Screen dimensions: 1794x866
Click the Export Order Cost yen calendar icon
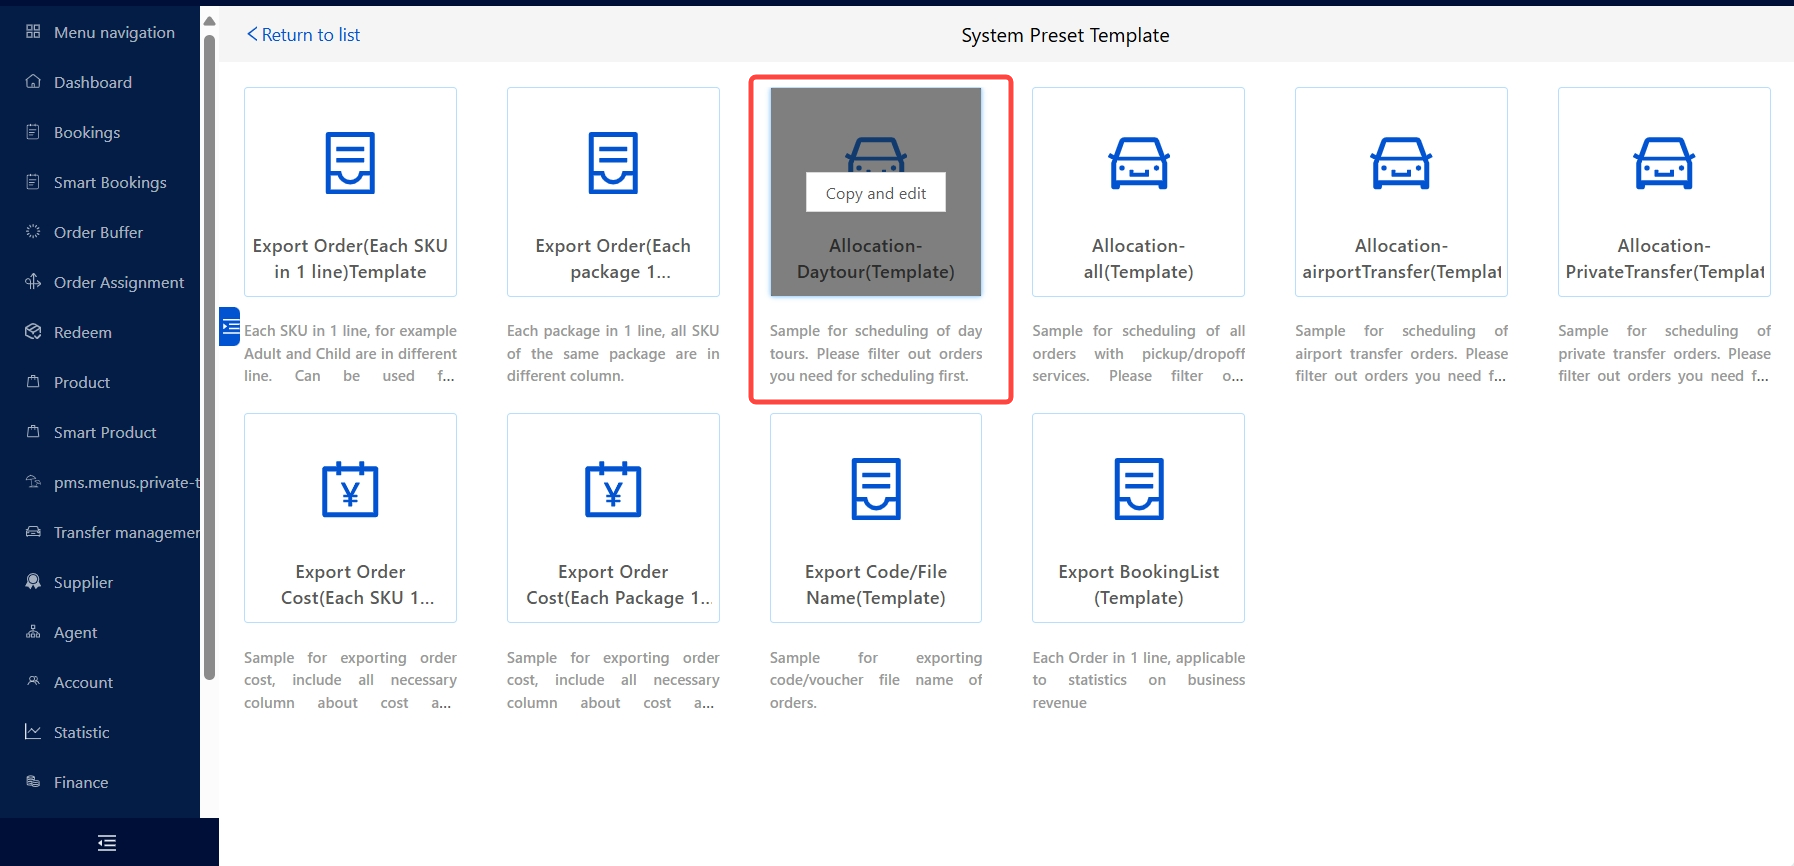350,489
